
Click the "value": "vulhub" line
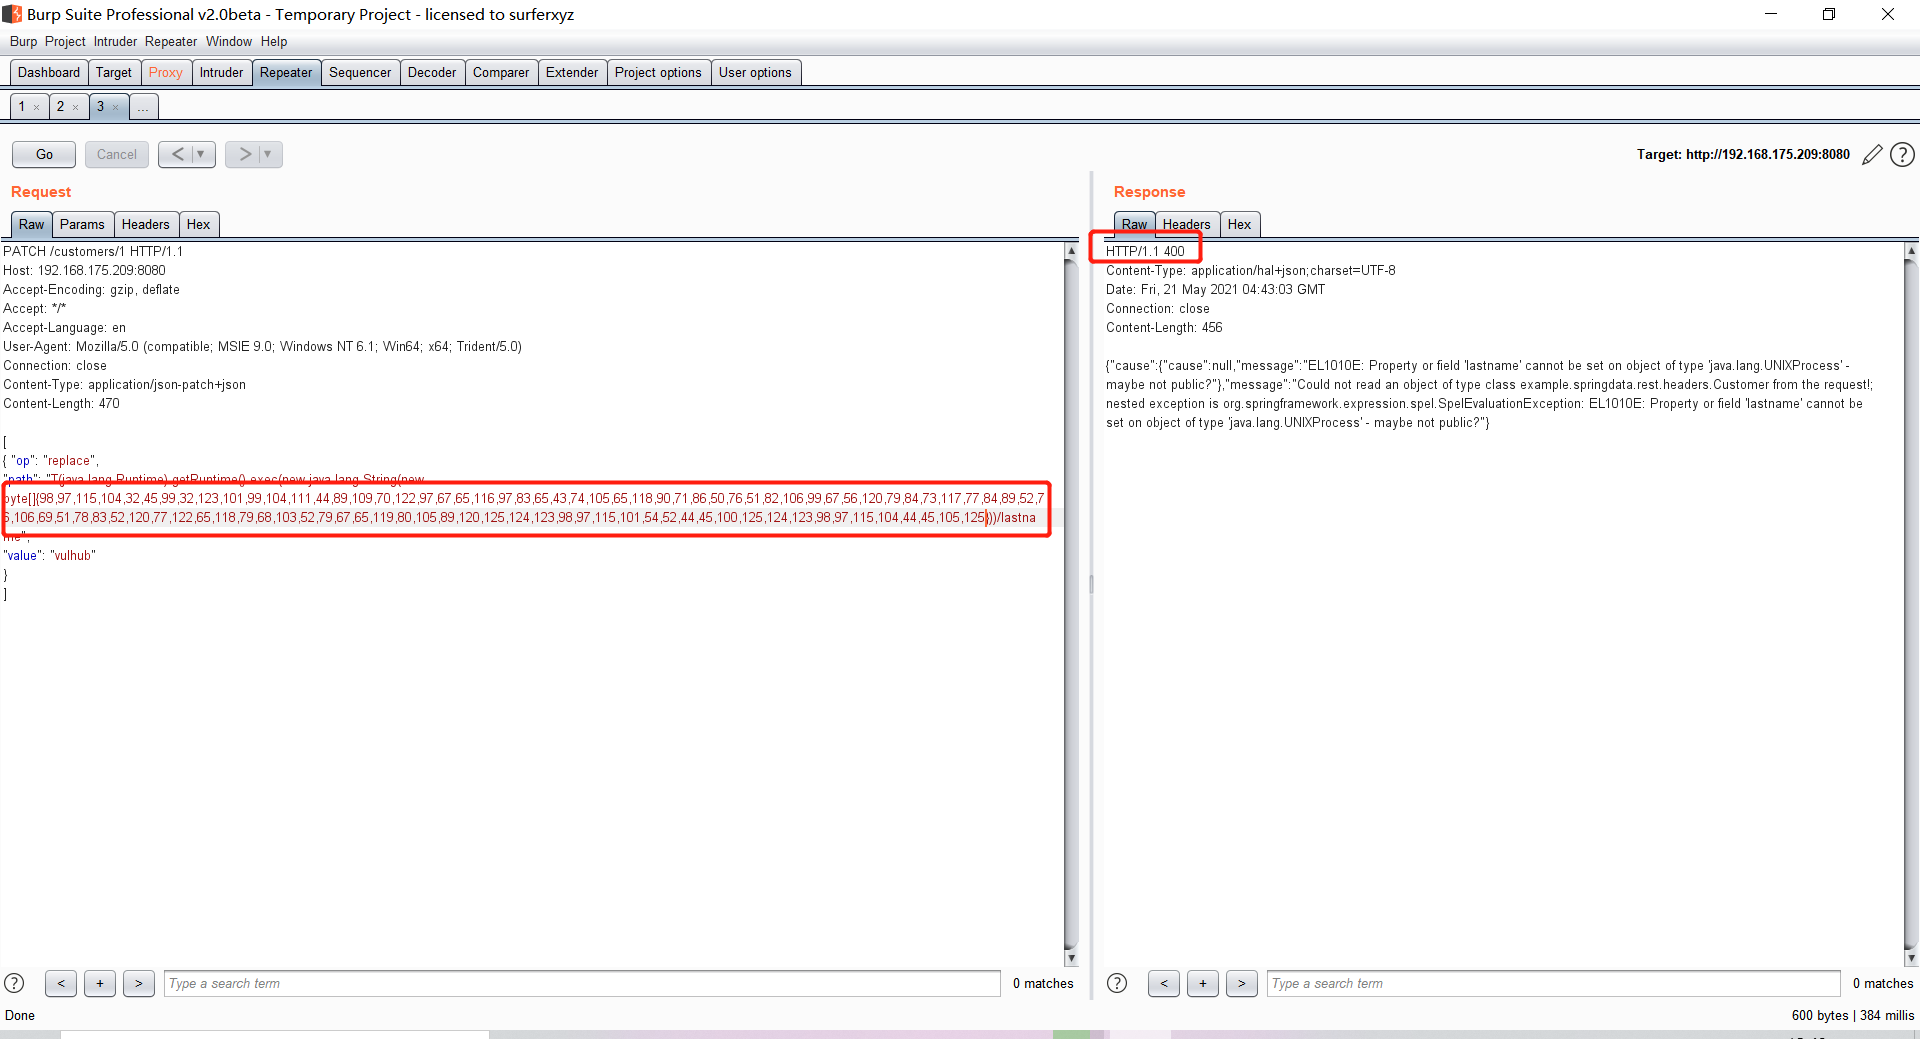click(x=49, y=555)
